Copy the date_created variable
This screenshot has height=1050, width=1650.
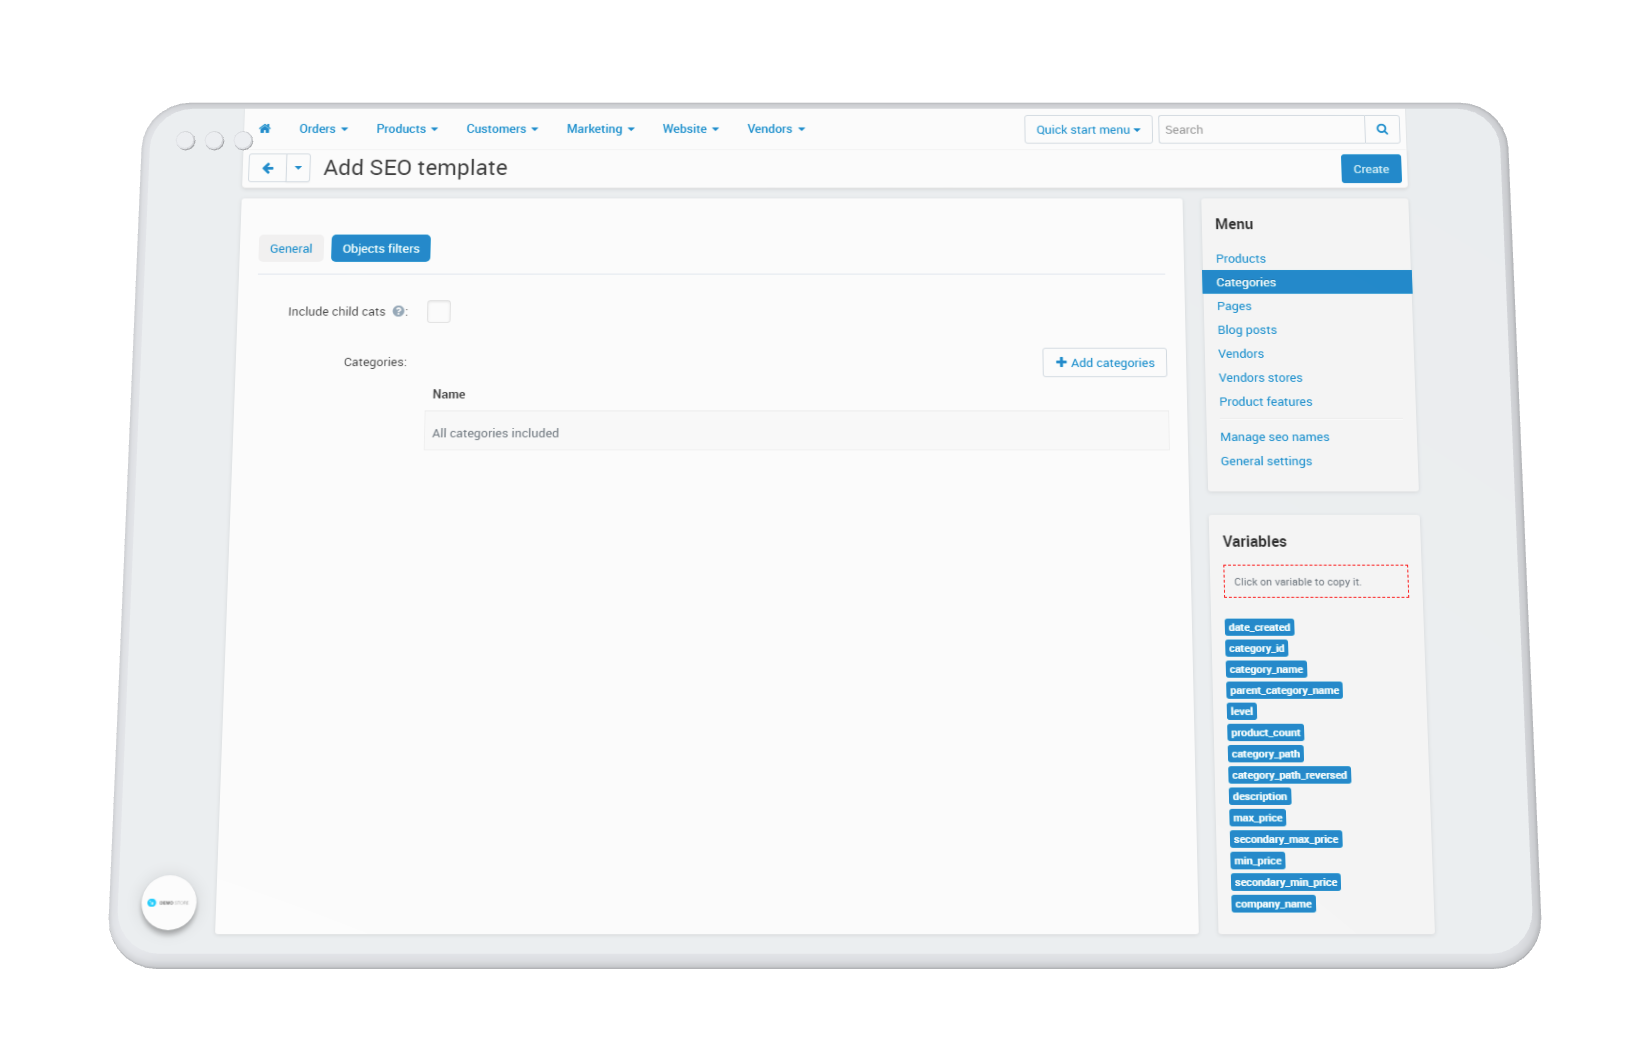[x=1260, y=628]
